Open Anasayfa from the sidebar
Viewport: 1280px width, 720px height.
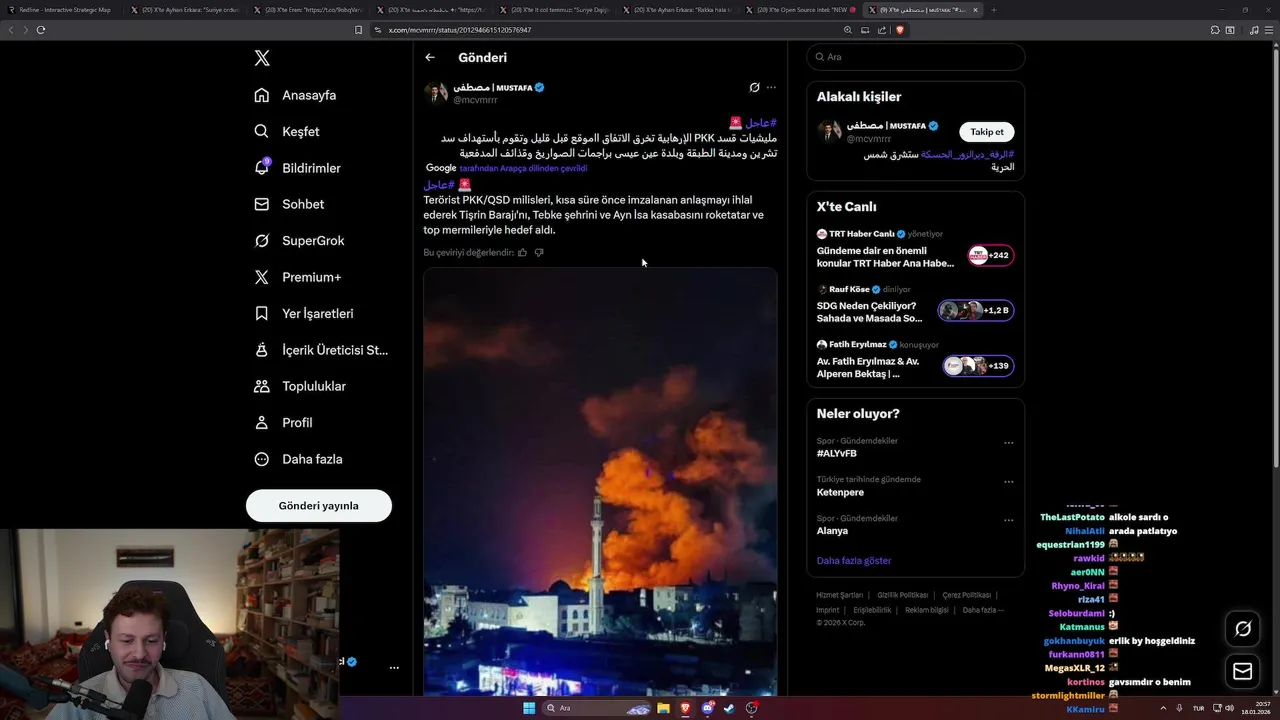pyautogui.click(x=296, y=95)
